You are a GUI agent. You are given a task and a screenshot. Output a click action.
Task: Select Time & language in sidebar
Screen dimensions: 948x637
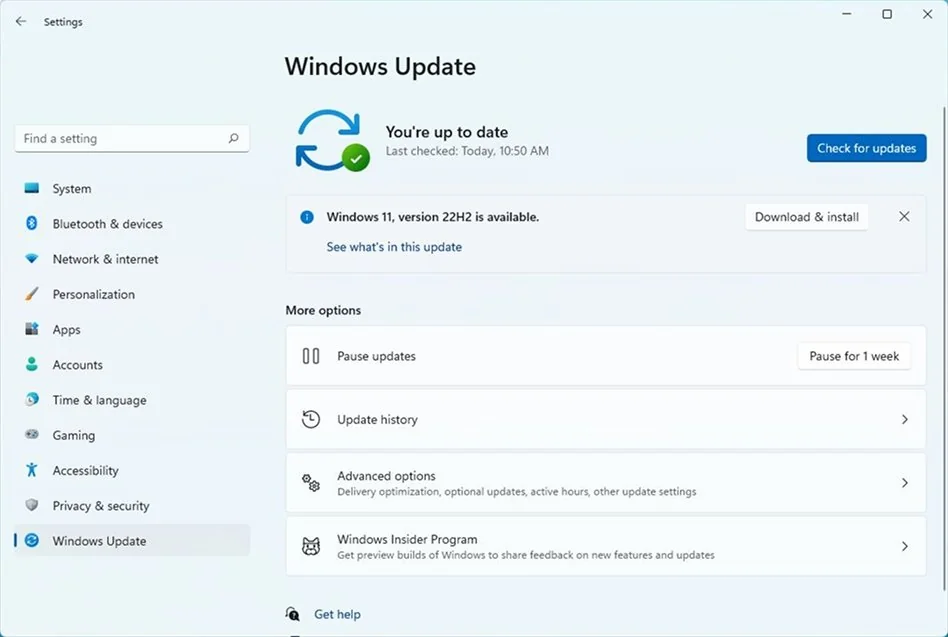coord(99,400)
